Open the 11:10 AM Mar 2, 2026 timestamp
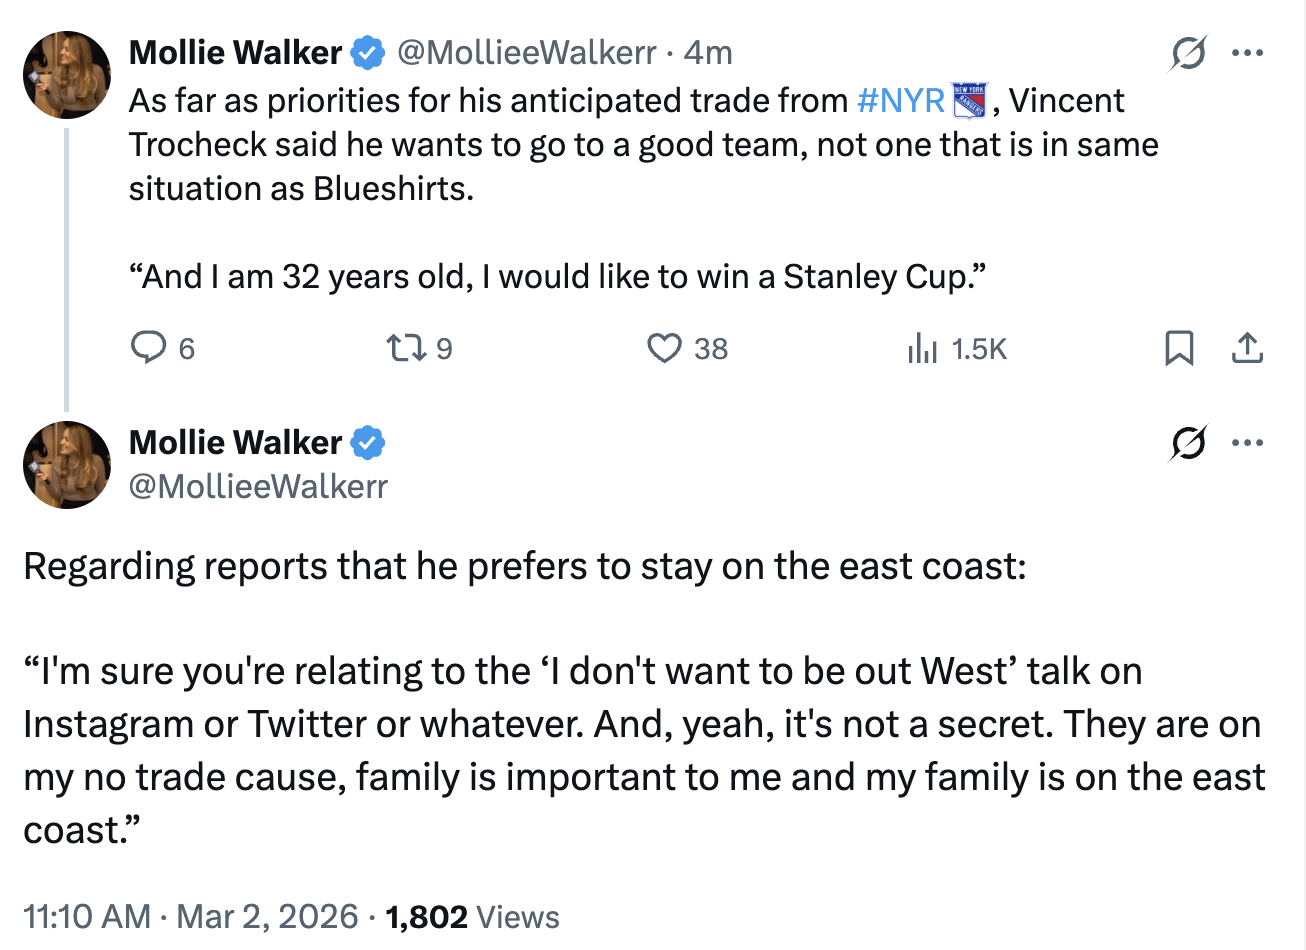 tap(190, 916)
